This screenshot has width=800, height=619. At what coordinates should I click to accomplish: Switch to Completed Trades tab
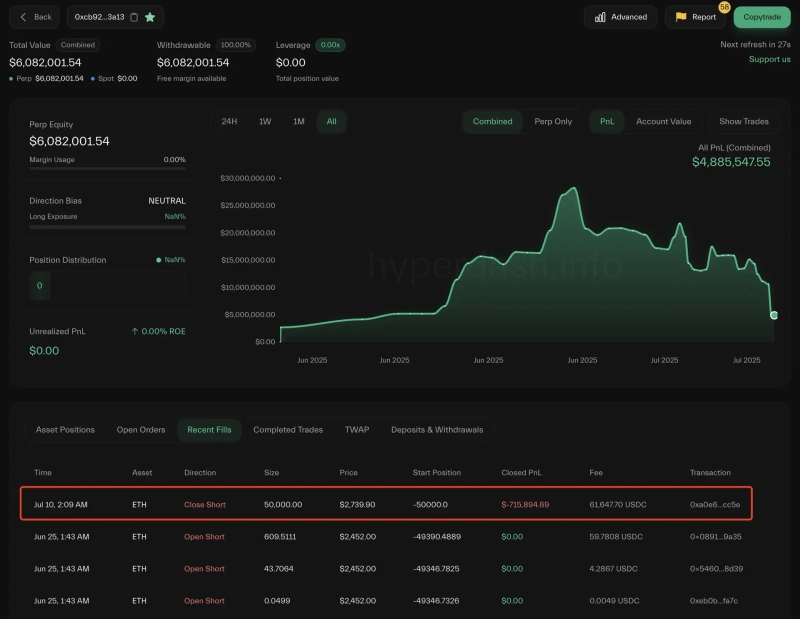(288, 430)
